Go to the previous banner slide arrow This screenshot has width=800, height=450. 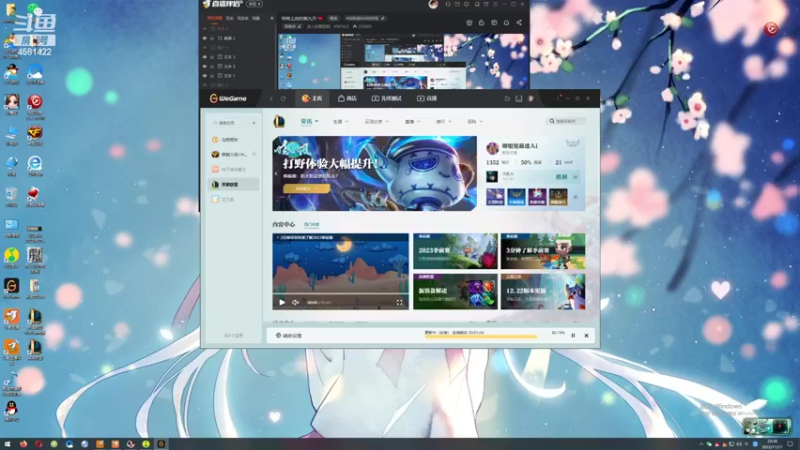pos(277,174)
